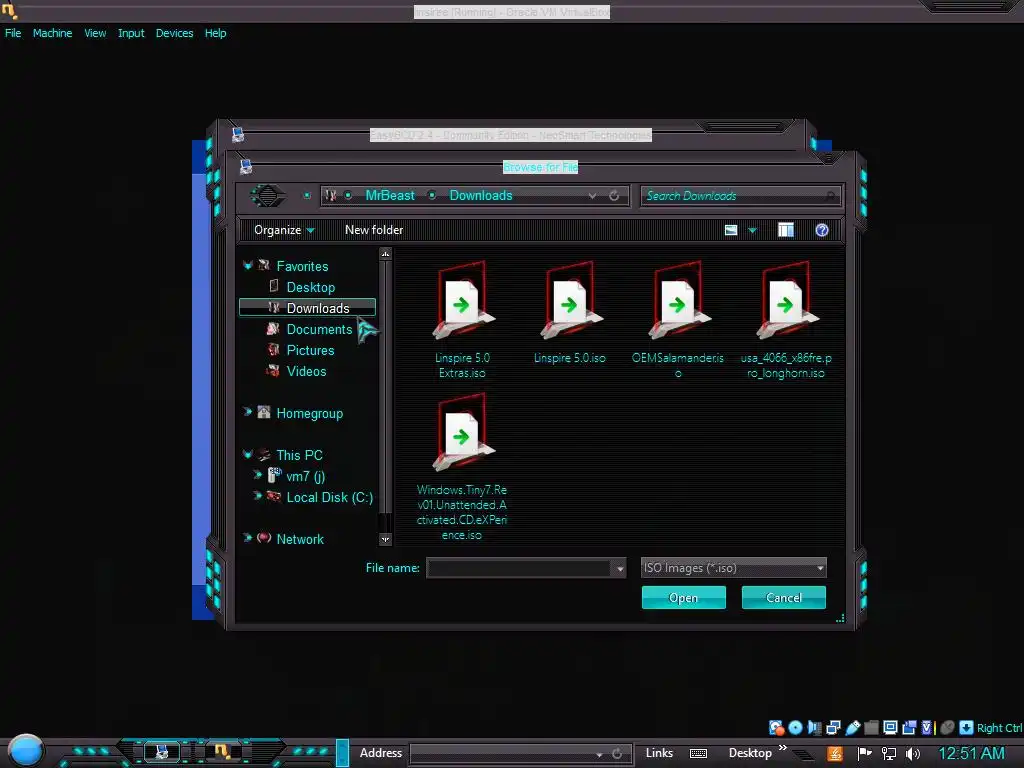Screen dimensions: 1024x768
Task: Select the Linspire 5.0.iso file
Action: (x=569, y=313)
